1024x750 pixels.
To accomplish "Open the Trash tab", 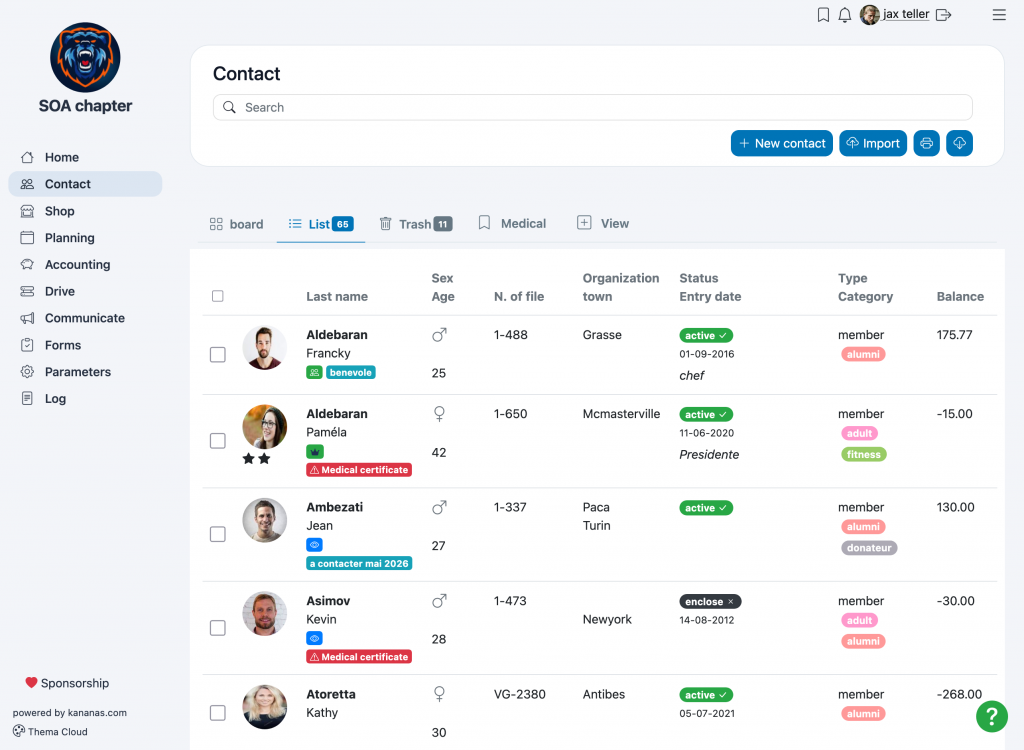I will 415,224.
